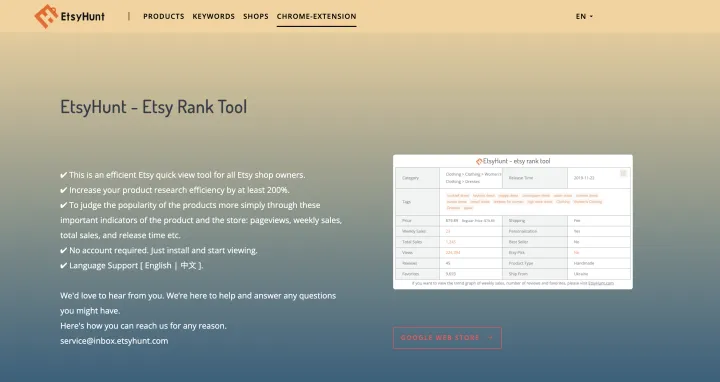Click the 'EtsyHunt - Etsy Rank Tool' heading
720x382 pixels.
coord(154,107)
